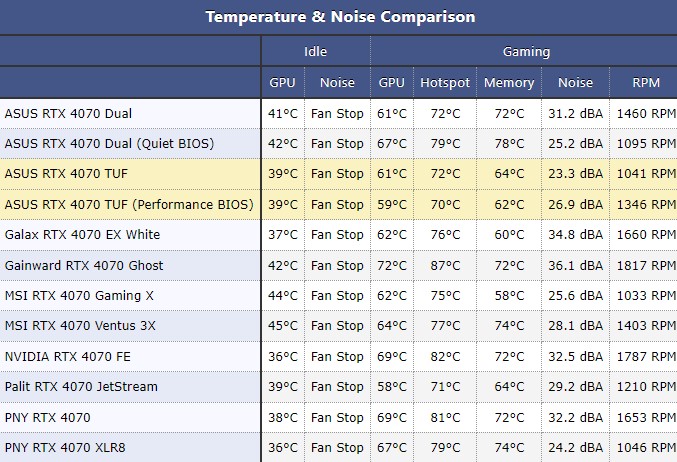Click the Galax RTX 4070 EX White name

82,234
